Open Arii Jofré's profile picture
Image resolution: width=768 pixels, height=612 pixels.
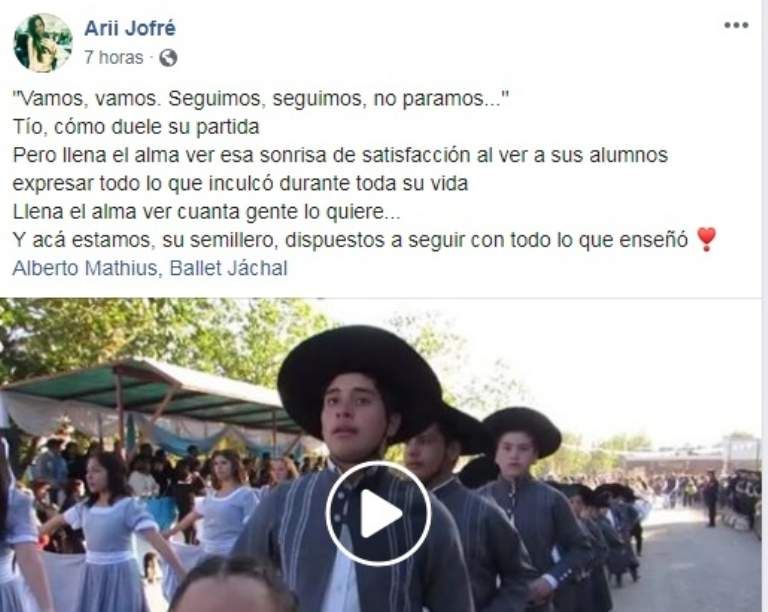pos(43,43)
